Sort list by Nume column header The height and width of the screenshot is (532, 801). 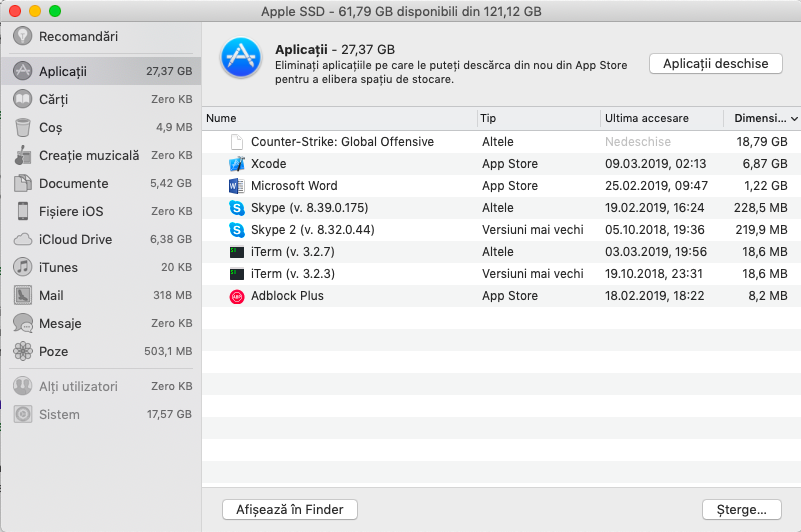(x=222, y=119)
